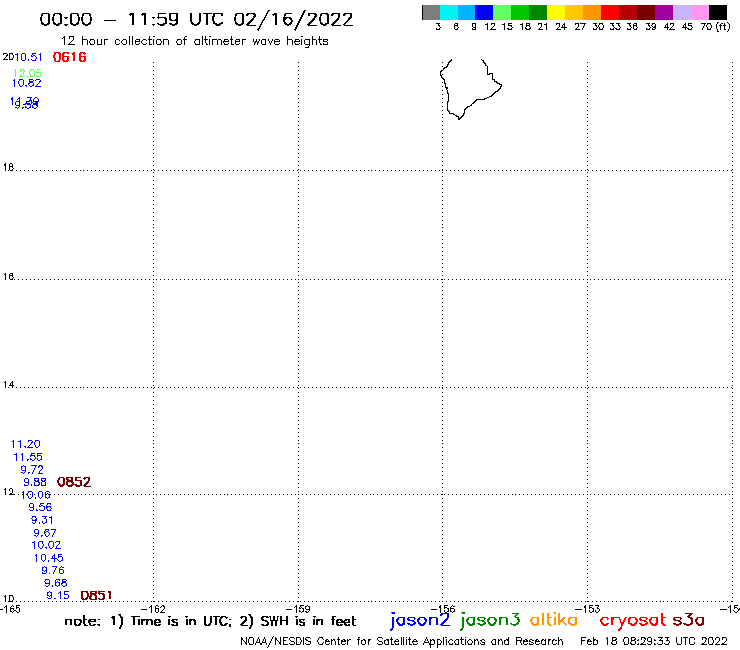Click the wave height value '9.68'

[x=56, y=583]
